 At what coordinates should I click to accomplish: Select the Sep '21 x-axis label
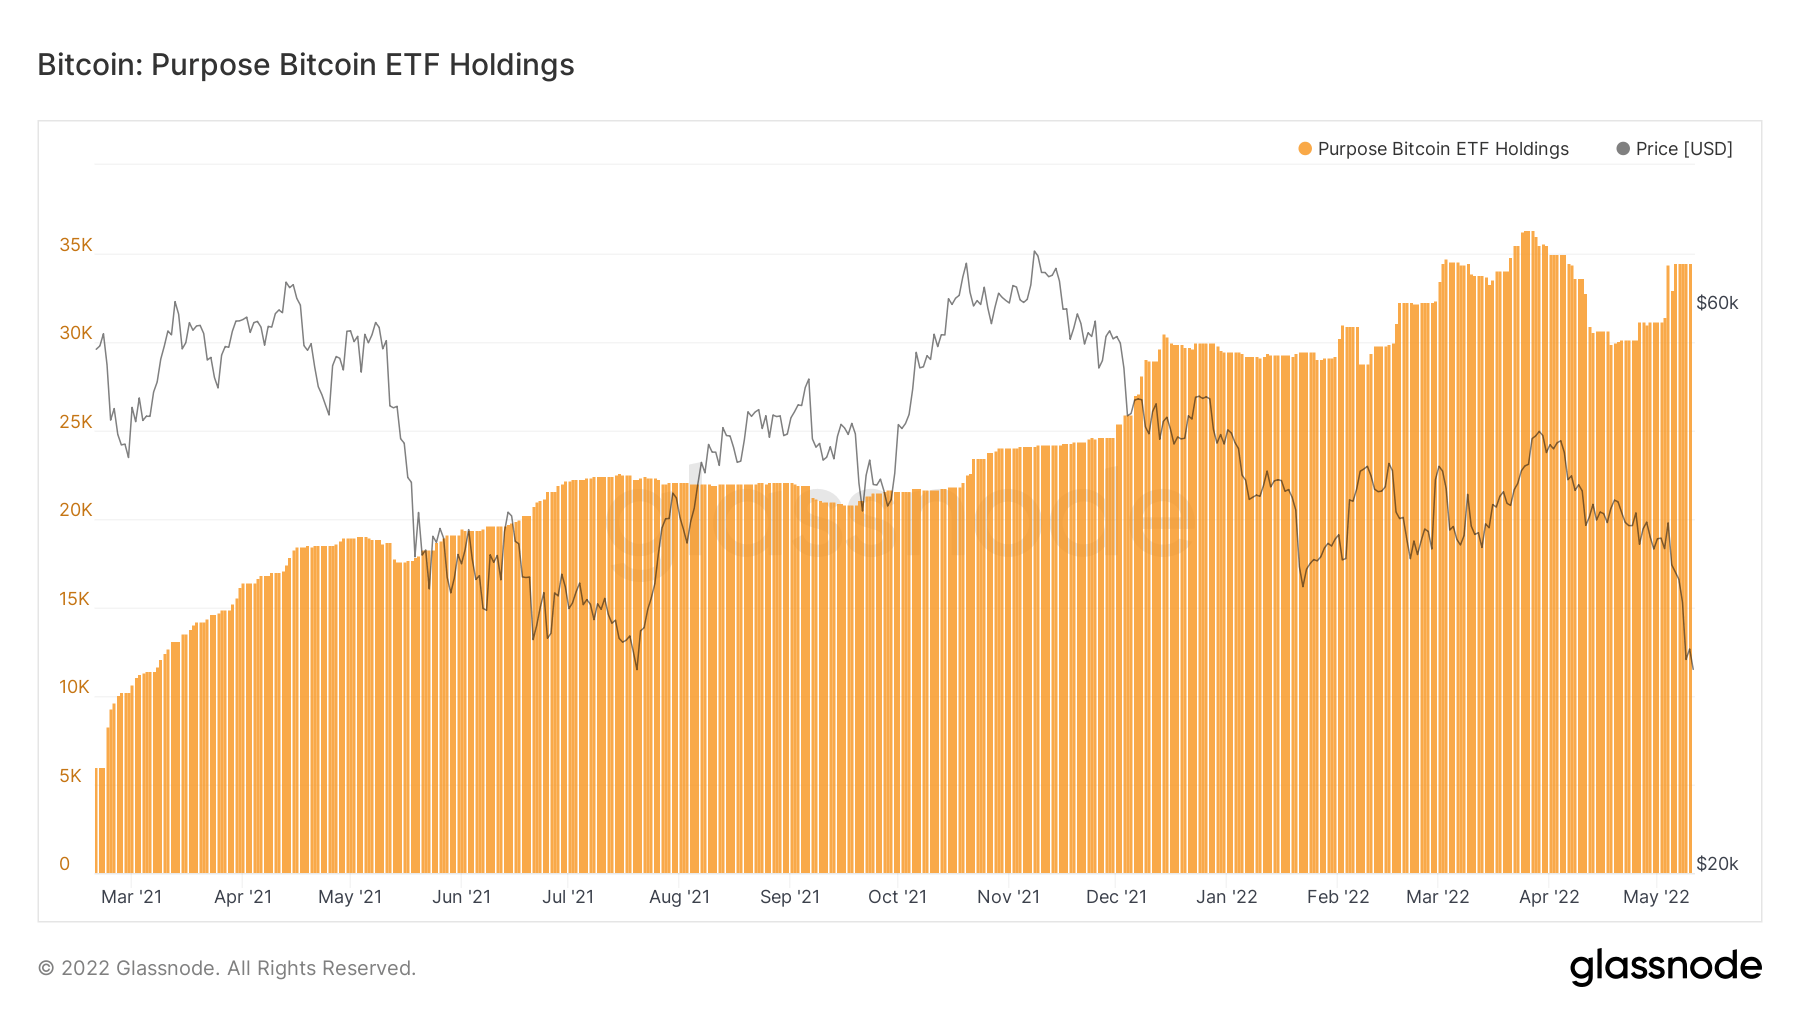pyautogui.click(x=789, y=897)
